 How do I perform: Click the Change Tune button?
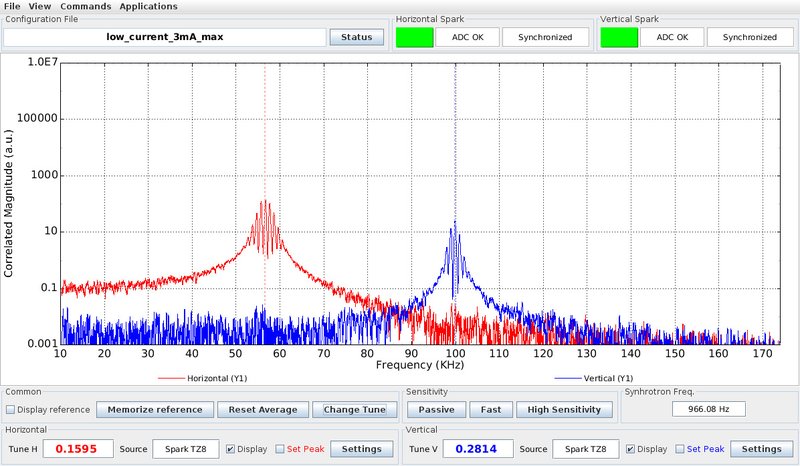coord(355,409)
